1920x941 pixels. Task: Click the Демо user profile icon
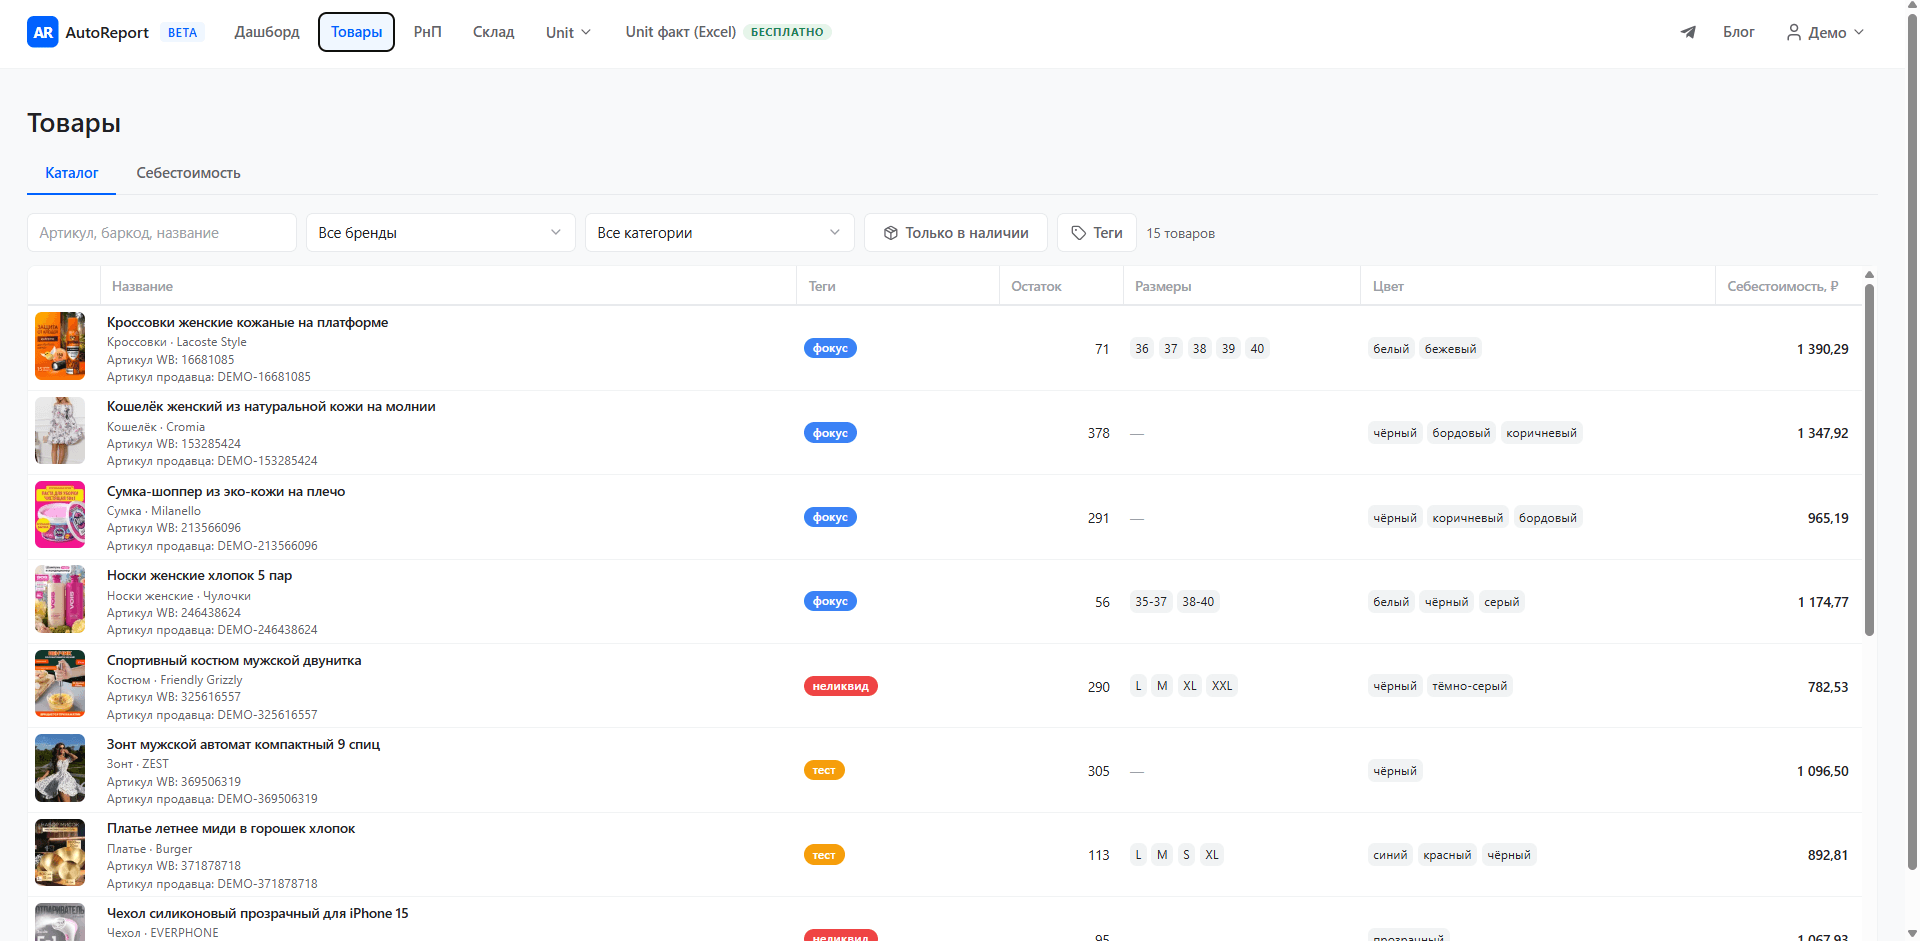click(x=1794, y=32)
